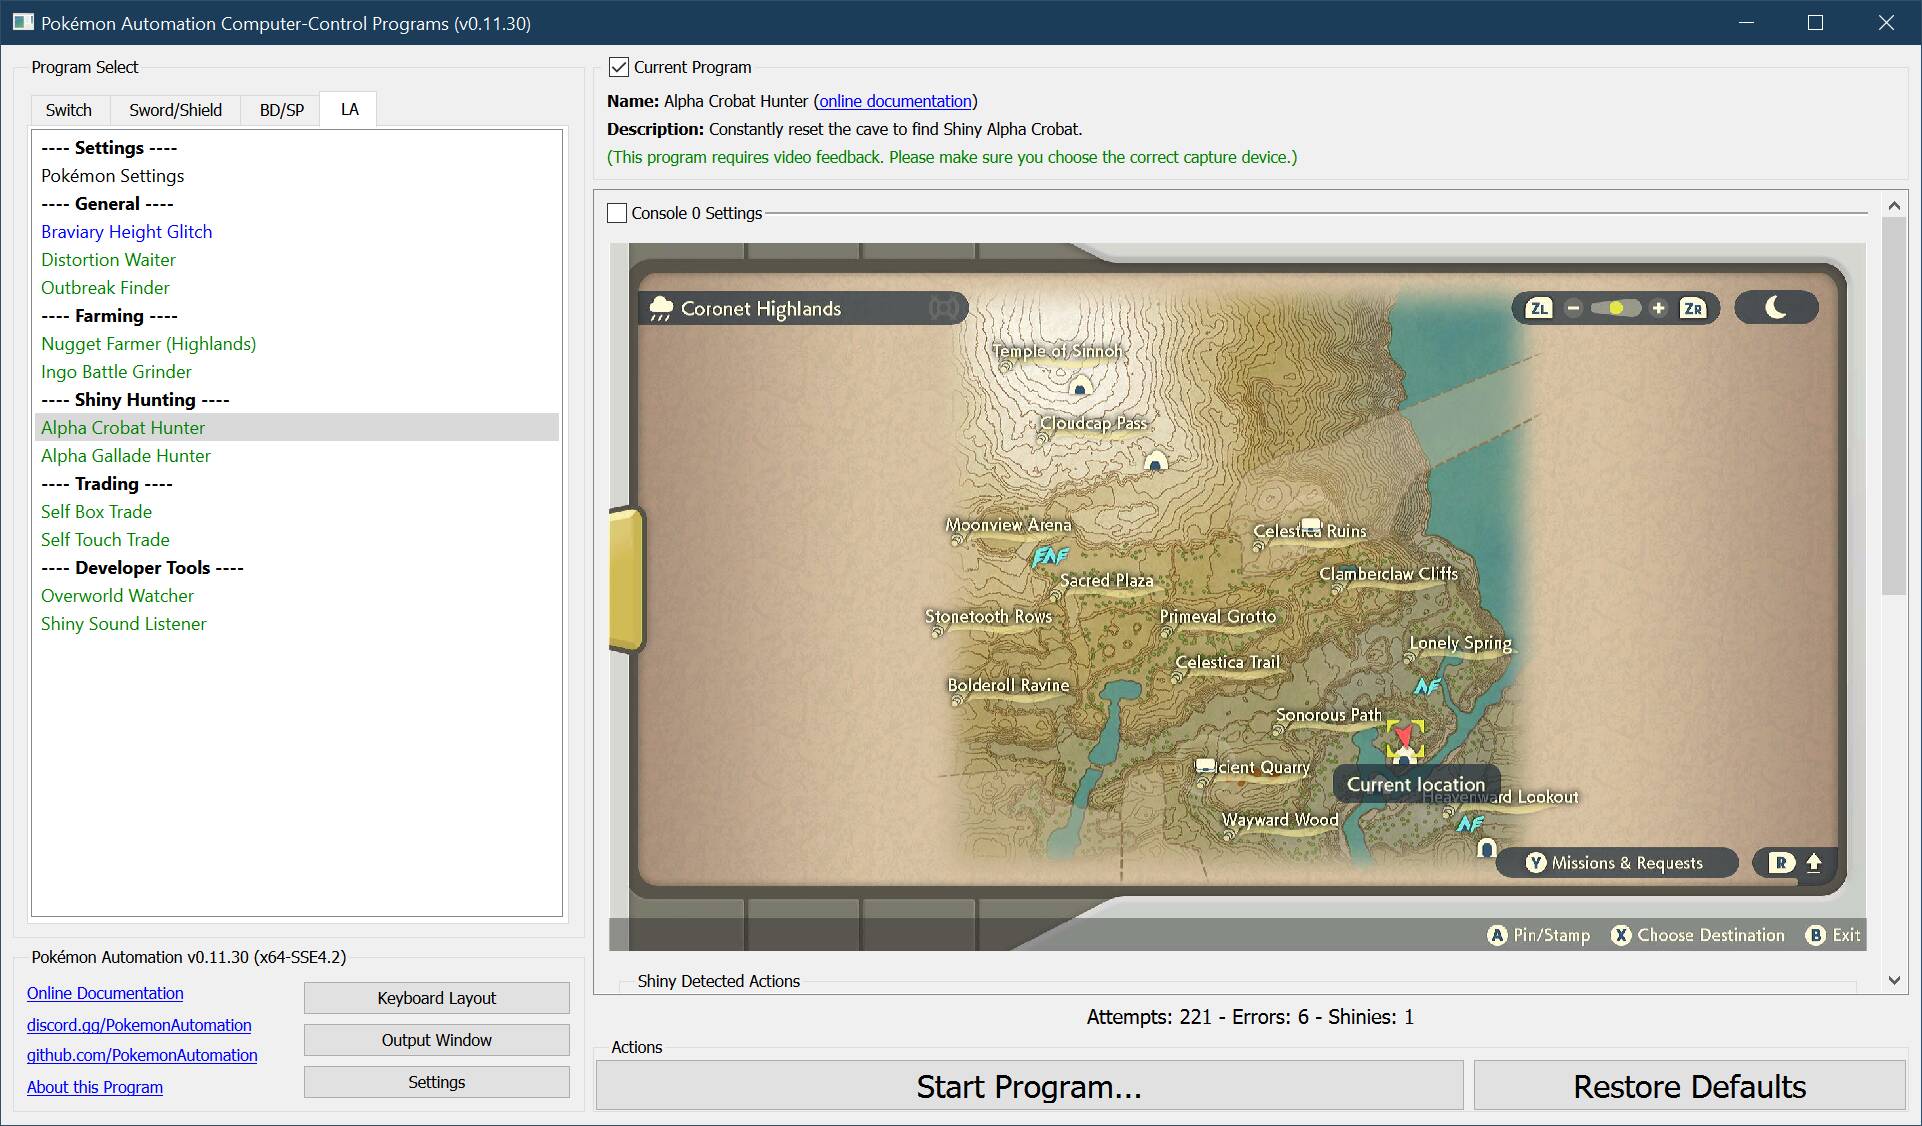The image size is (1922, 1126).
Task: Switch to the BD/SP tab
Action: (281, 110)
